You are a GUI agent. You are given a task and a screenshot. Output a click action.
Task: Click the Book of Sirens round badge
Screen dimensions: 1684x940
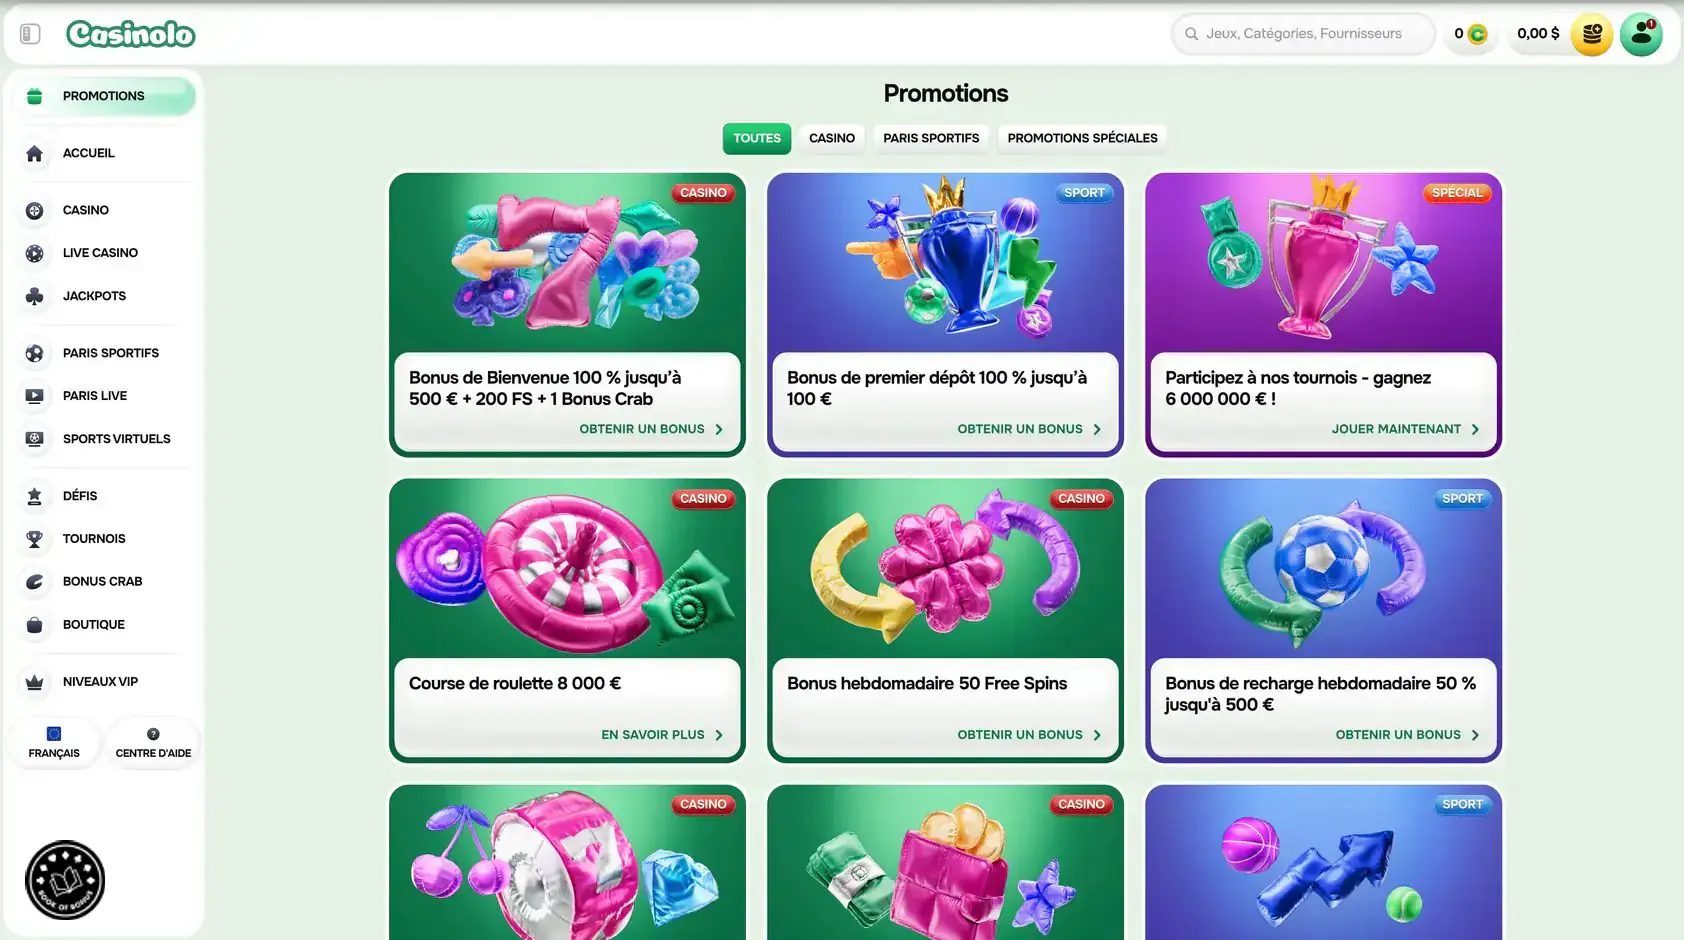pos(65,880)
